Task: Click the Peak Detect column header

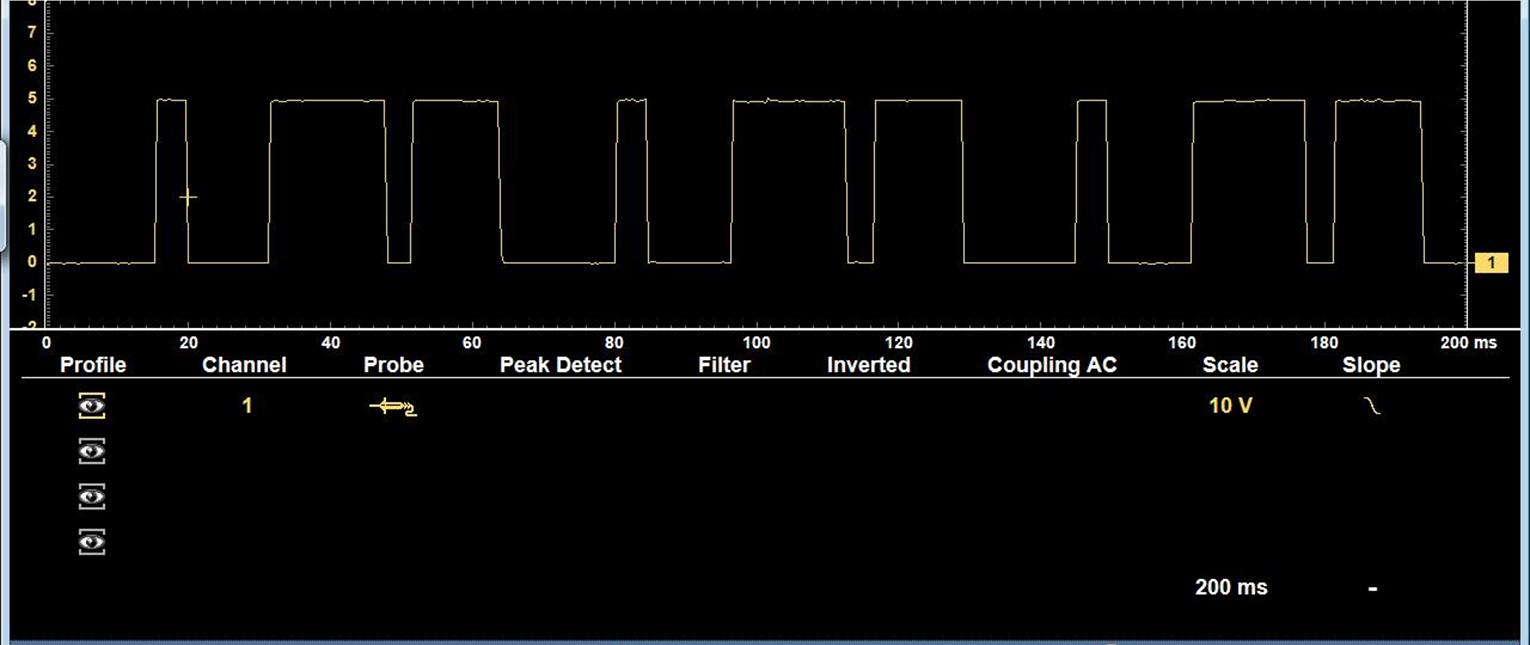Action: pos(560,365)
